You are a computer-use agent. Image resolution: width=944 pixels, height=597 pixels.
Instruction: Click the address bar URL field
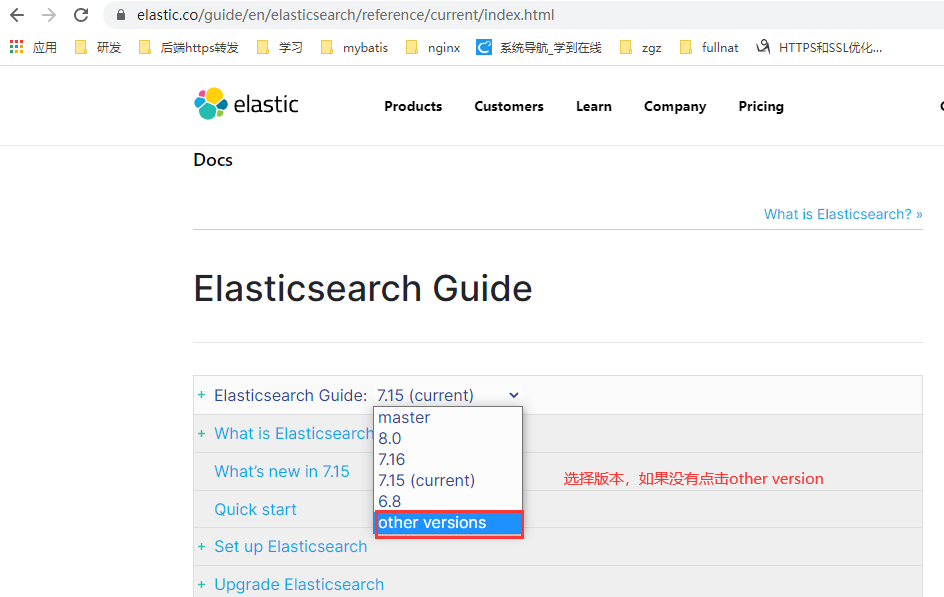click(x=524, y=15)
